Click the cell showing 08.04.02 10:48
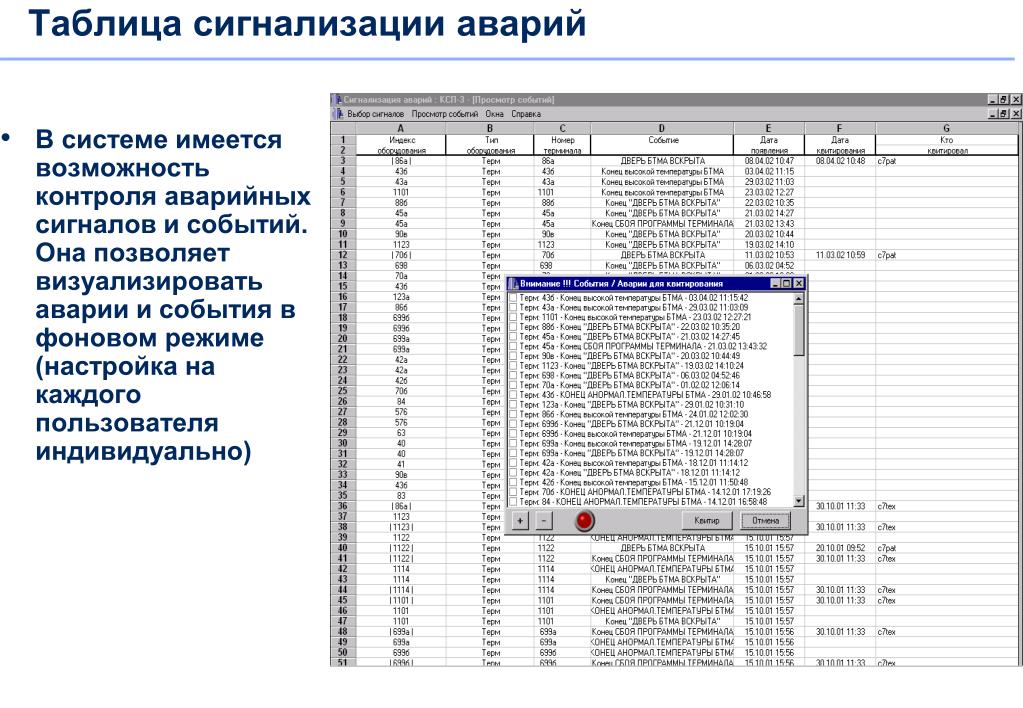Screen dimensions: 1023x708 tap(840, 161)
